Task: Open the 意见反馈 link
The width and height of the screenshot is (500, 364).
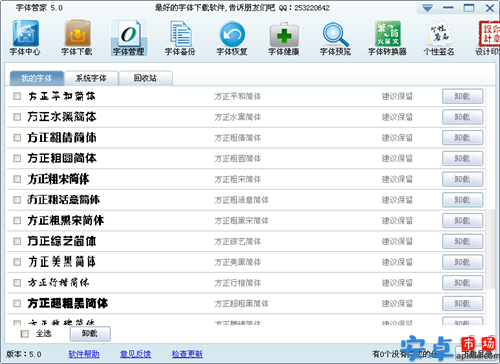Action: 135,354
